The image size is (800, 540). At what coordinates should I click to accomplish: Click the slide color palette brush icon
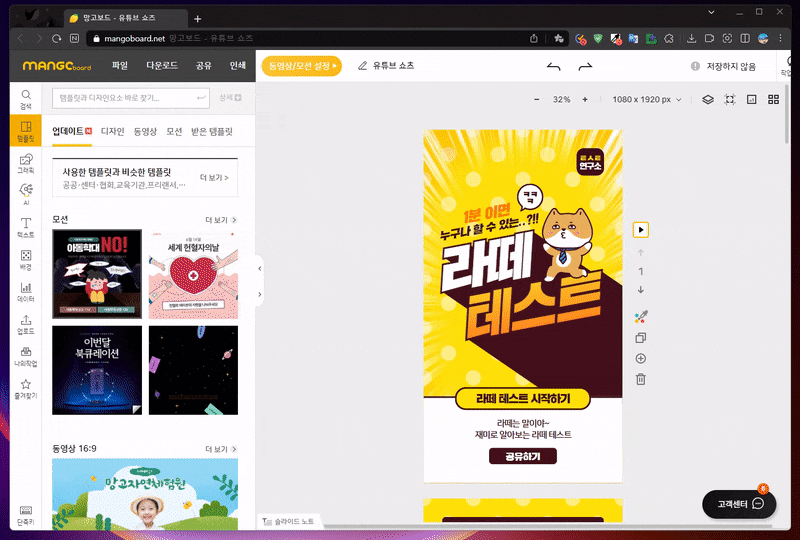coord(641,316)
